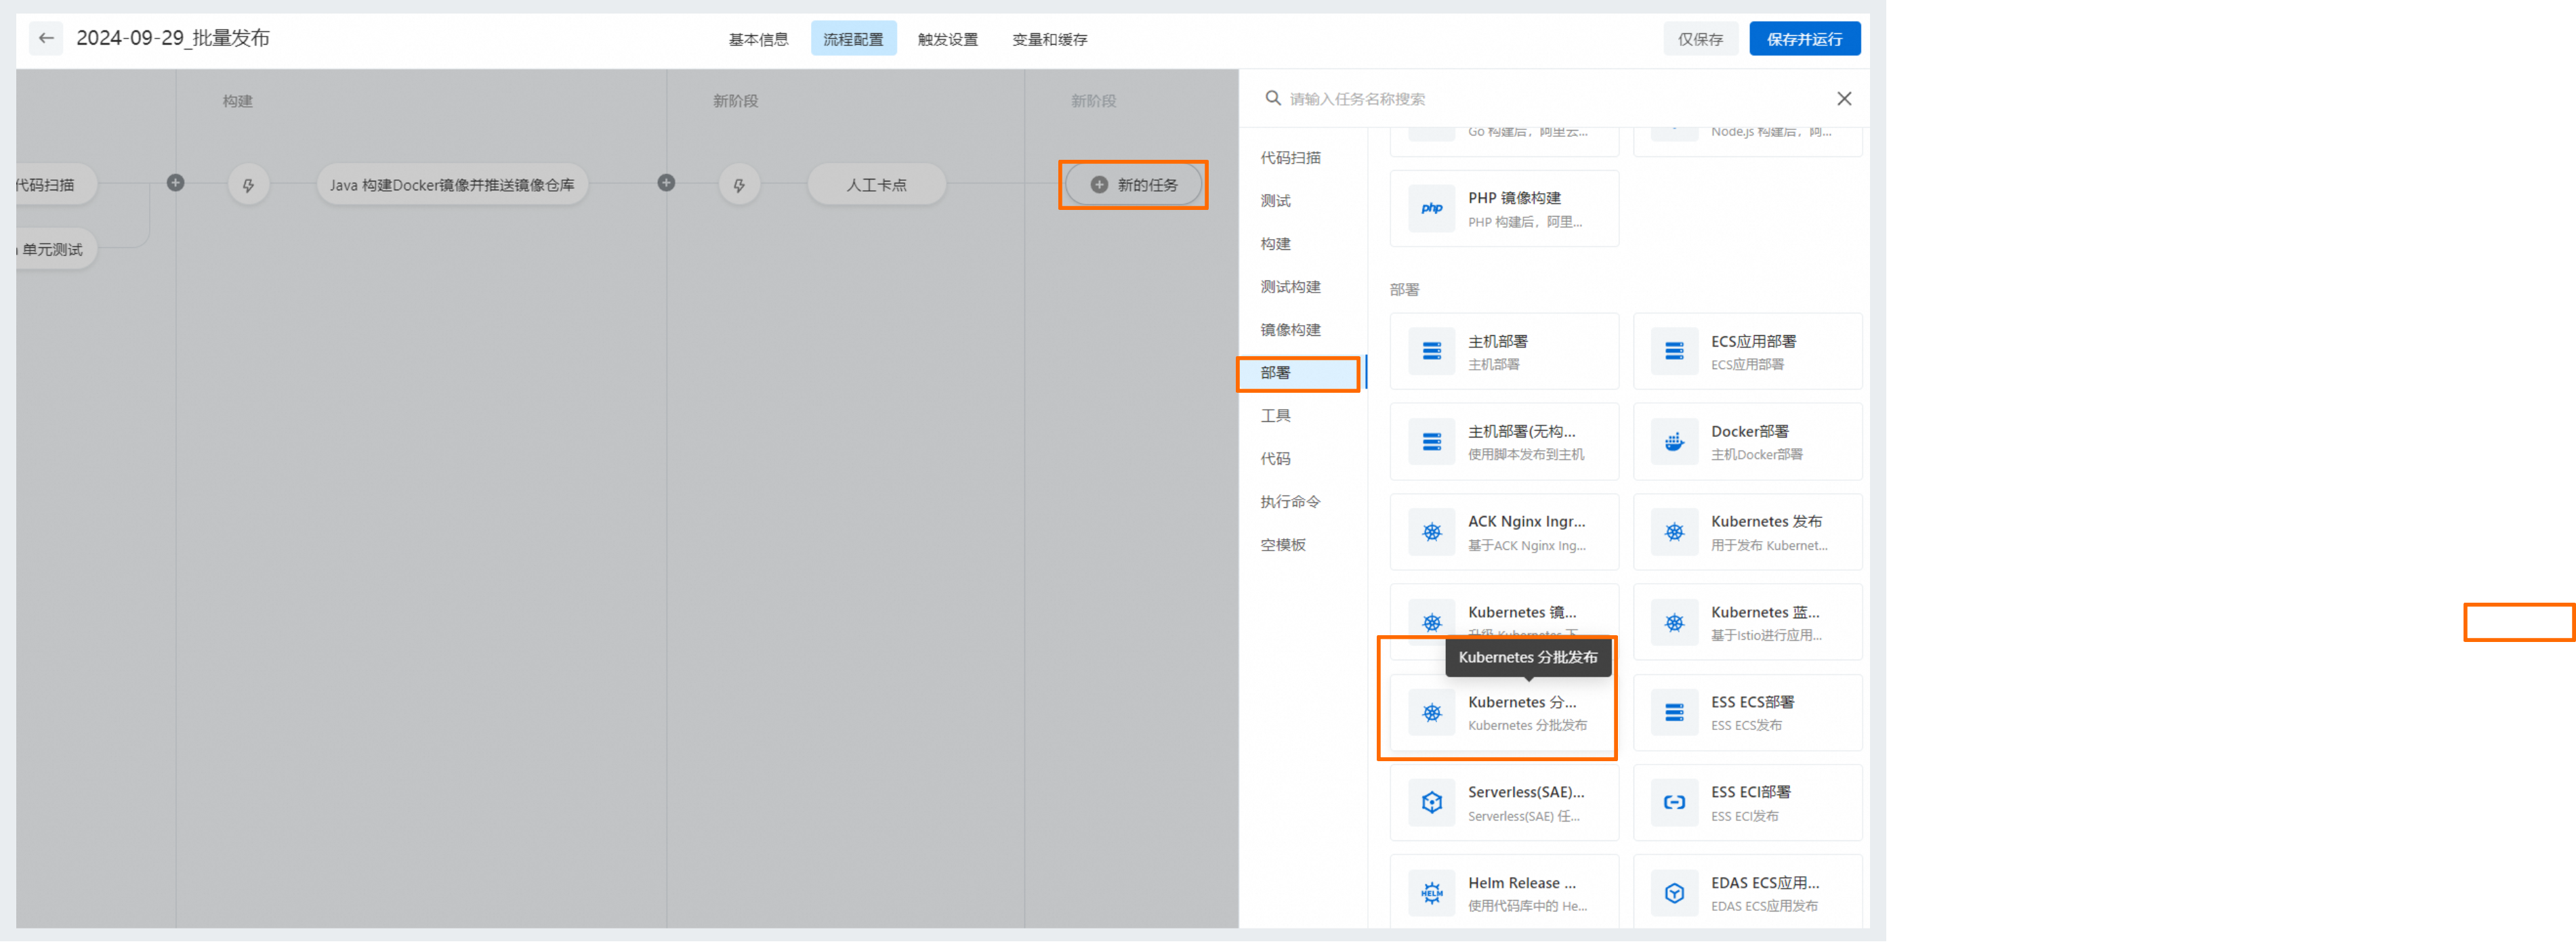Click the Helm Release icon
The image size is (2576, 944).
1431,893
